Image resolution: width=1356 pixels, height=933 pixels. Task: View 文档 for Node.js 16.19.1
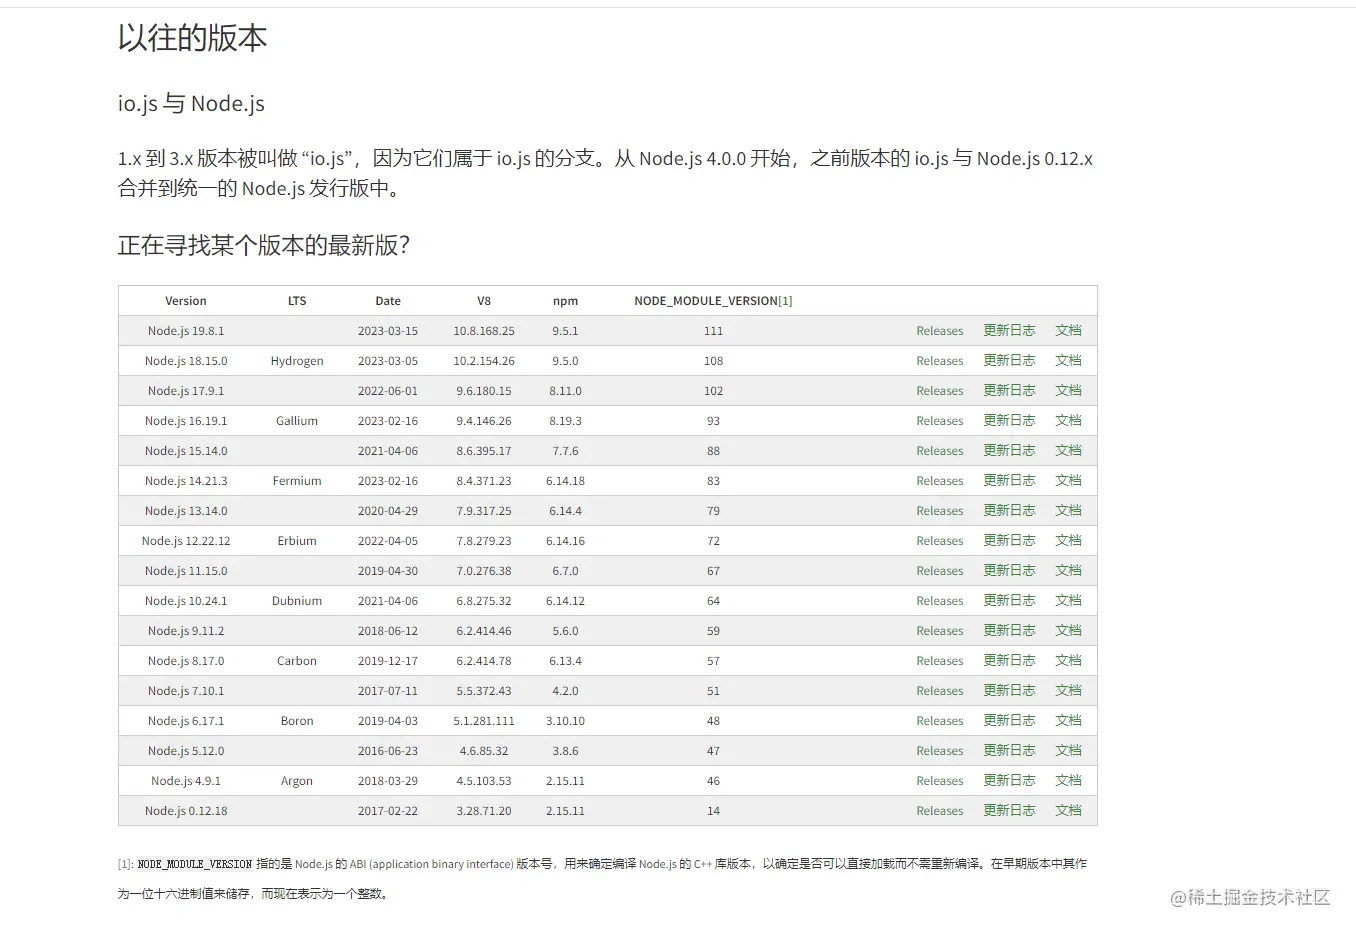click(1068, 421)
